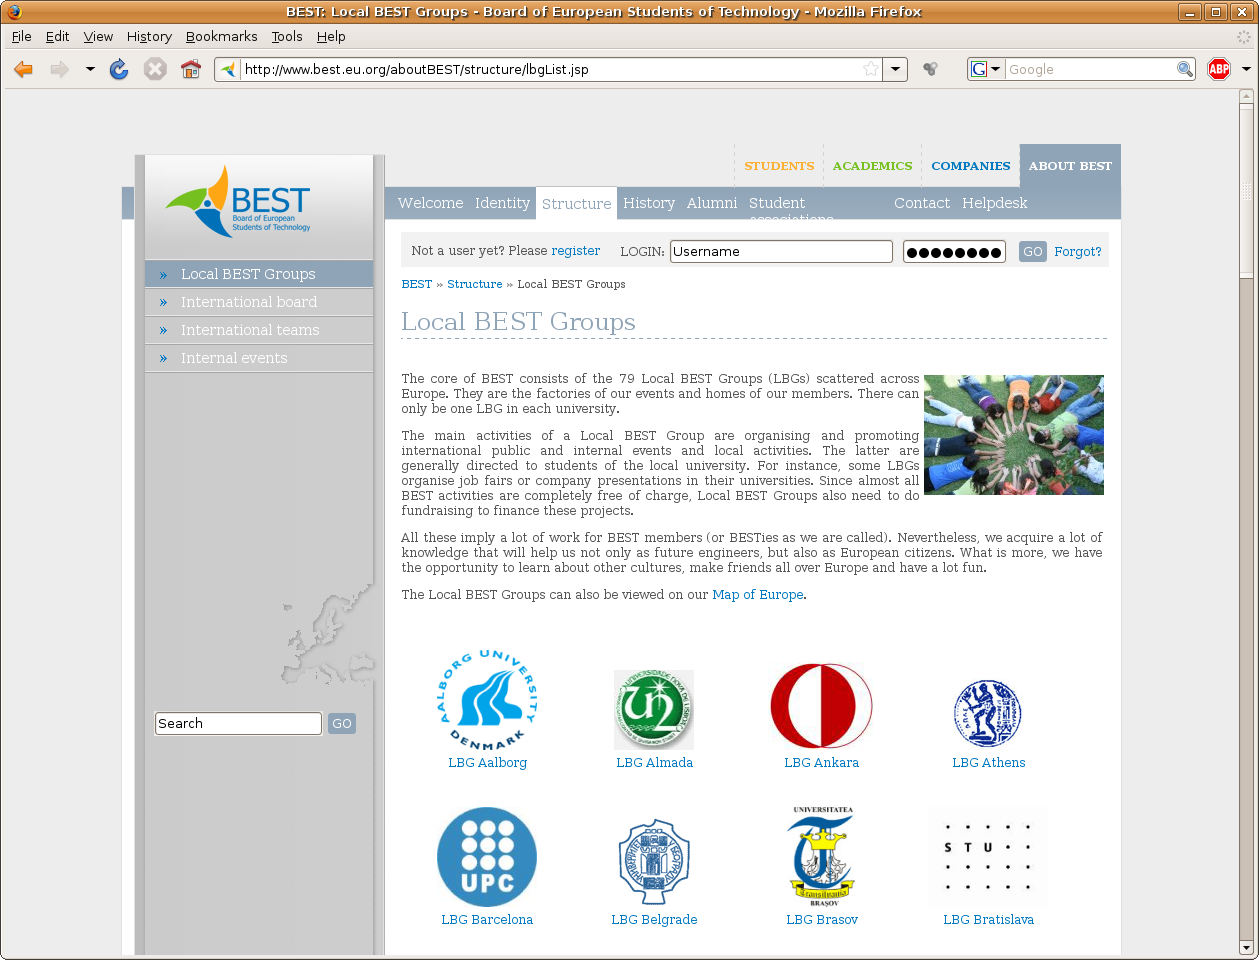
Task: Open the LBG Athens emblem
Action: pos(988,714)
